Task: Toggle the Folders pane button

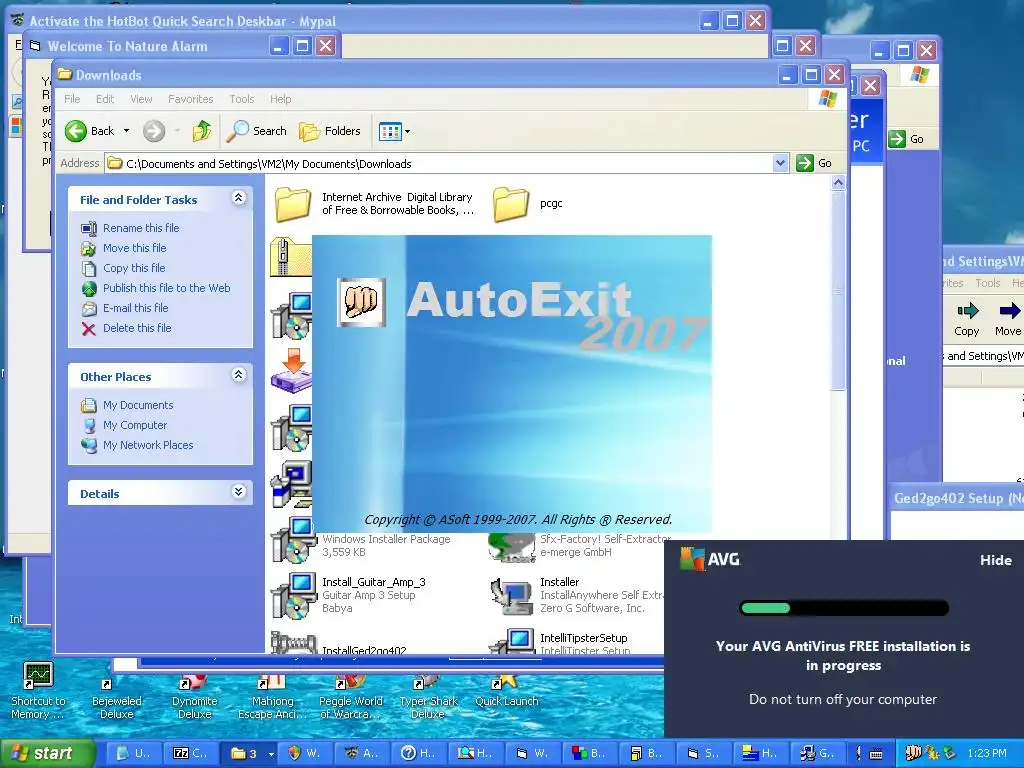Action: pos(330,131)
